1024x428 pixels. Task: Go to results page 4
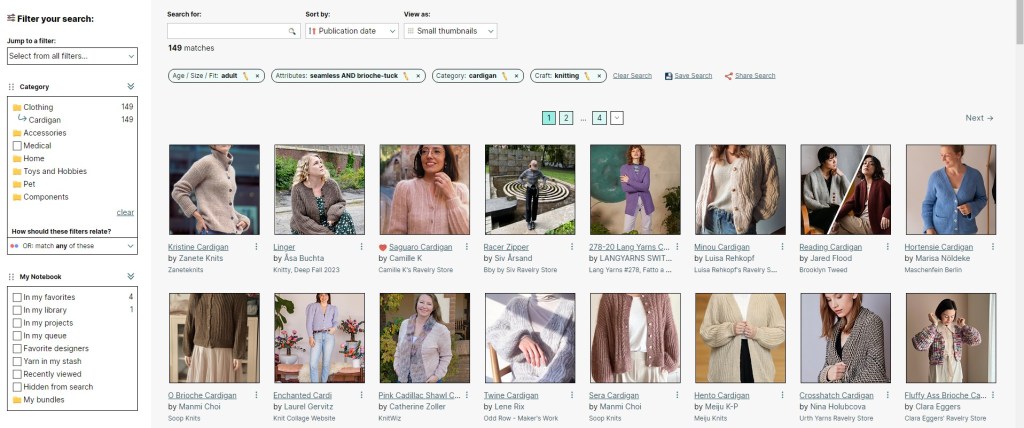click(x=599, y=118)
